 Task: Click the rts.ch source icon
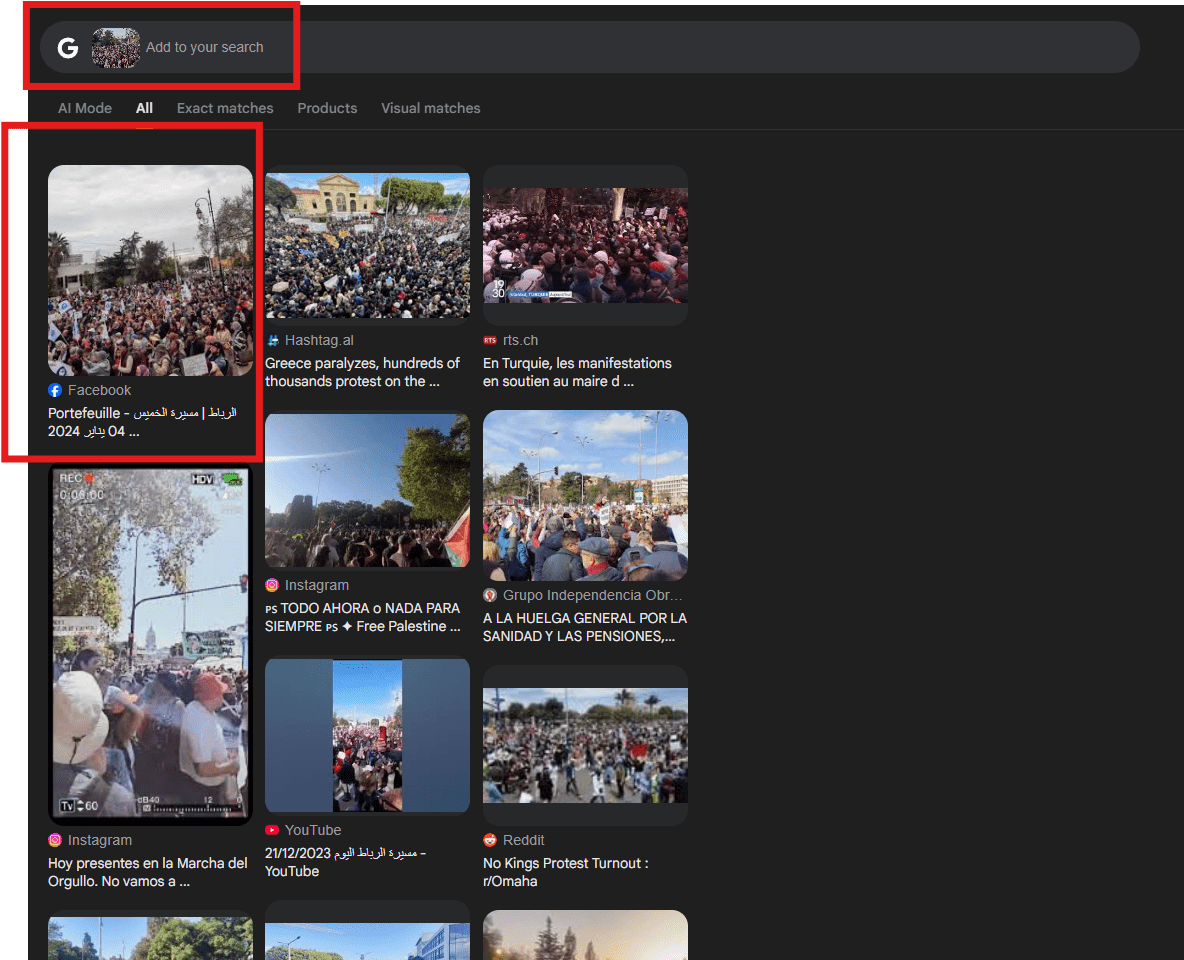click(490, 341)
